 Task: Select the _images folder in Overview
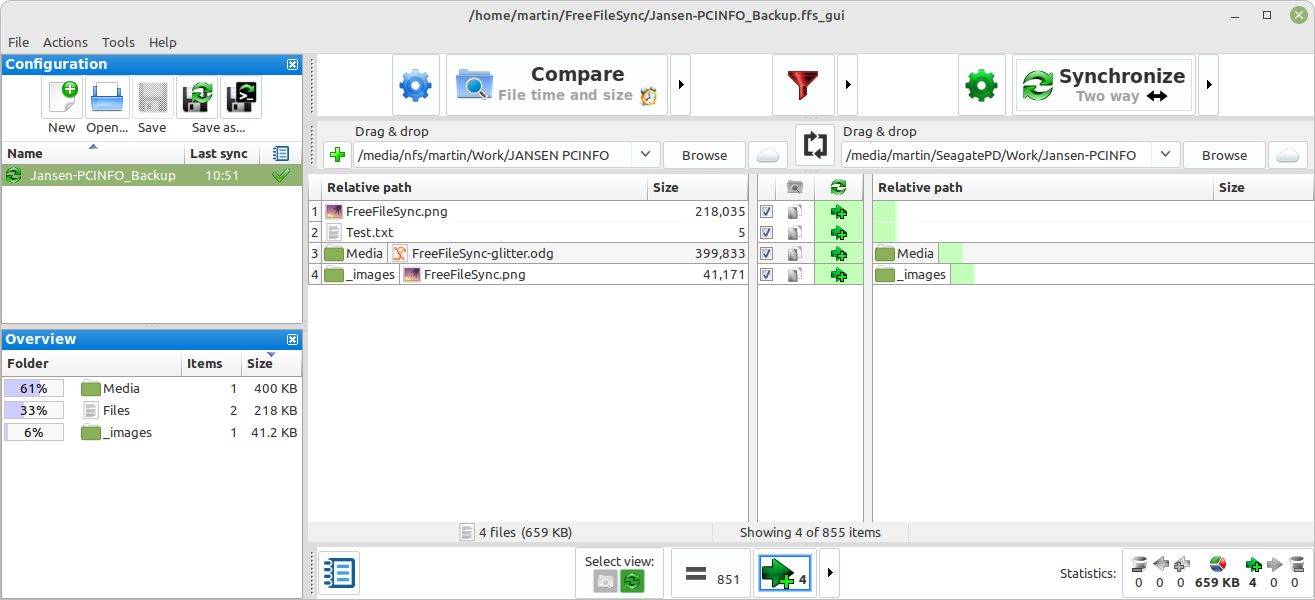pyautogui.click(x=151, y=432)
